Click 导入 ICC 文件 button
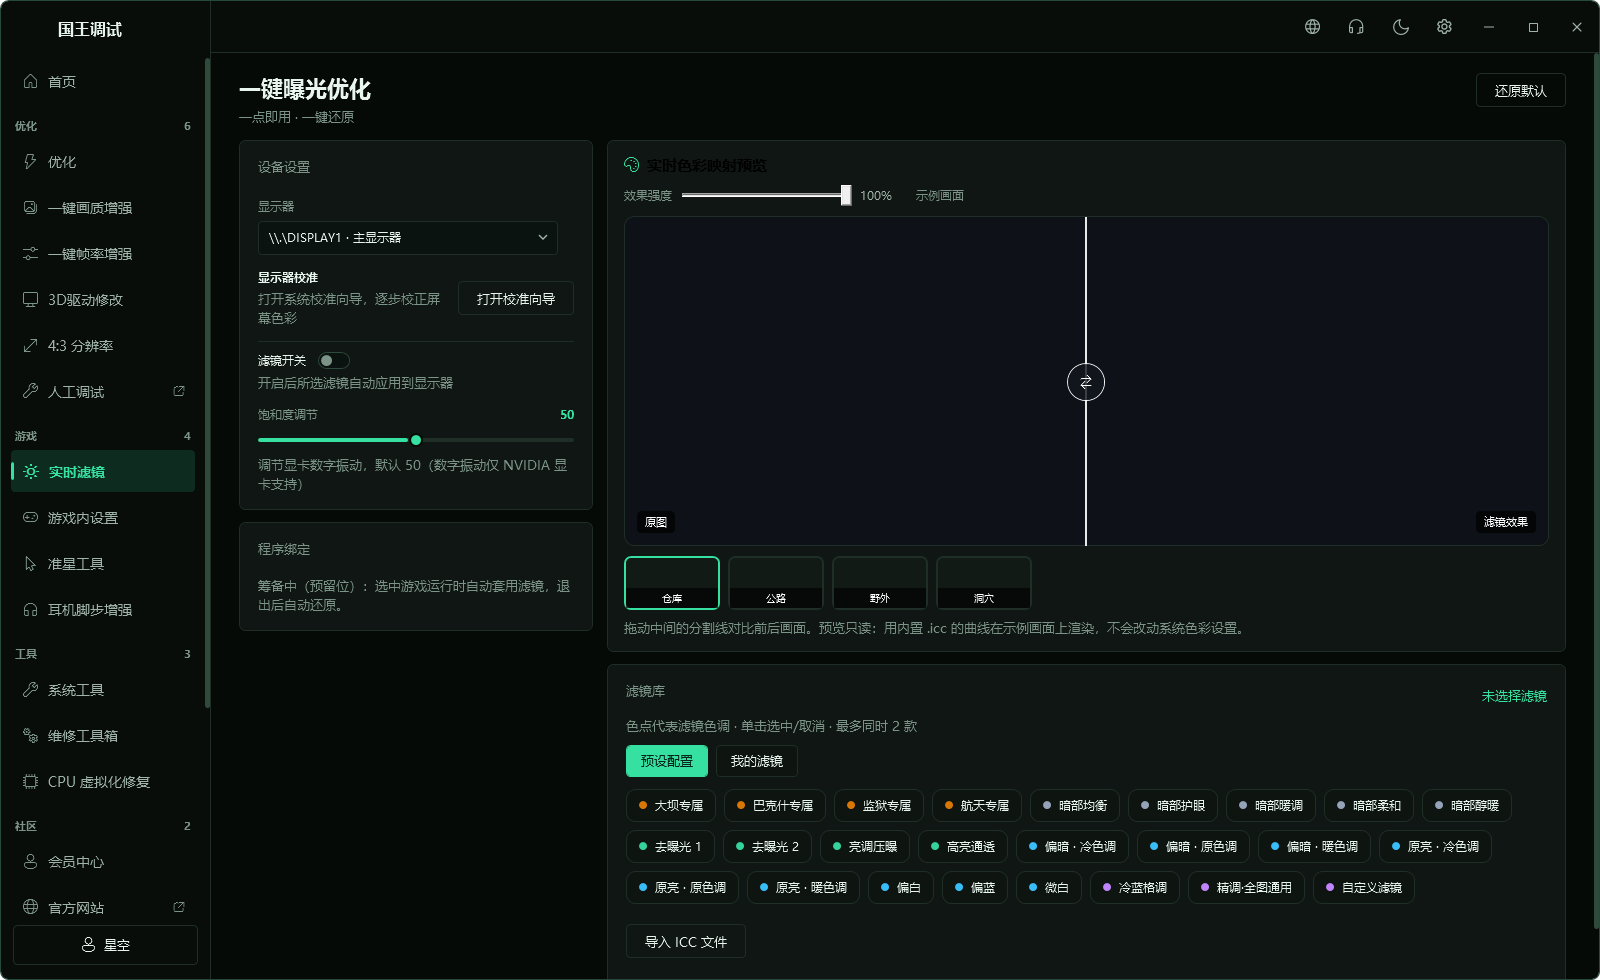 686,942
